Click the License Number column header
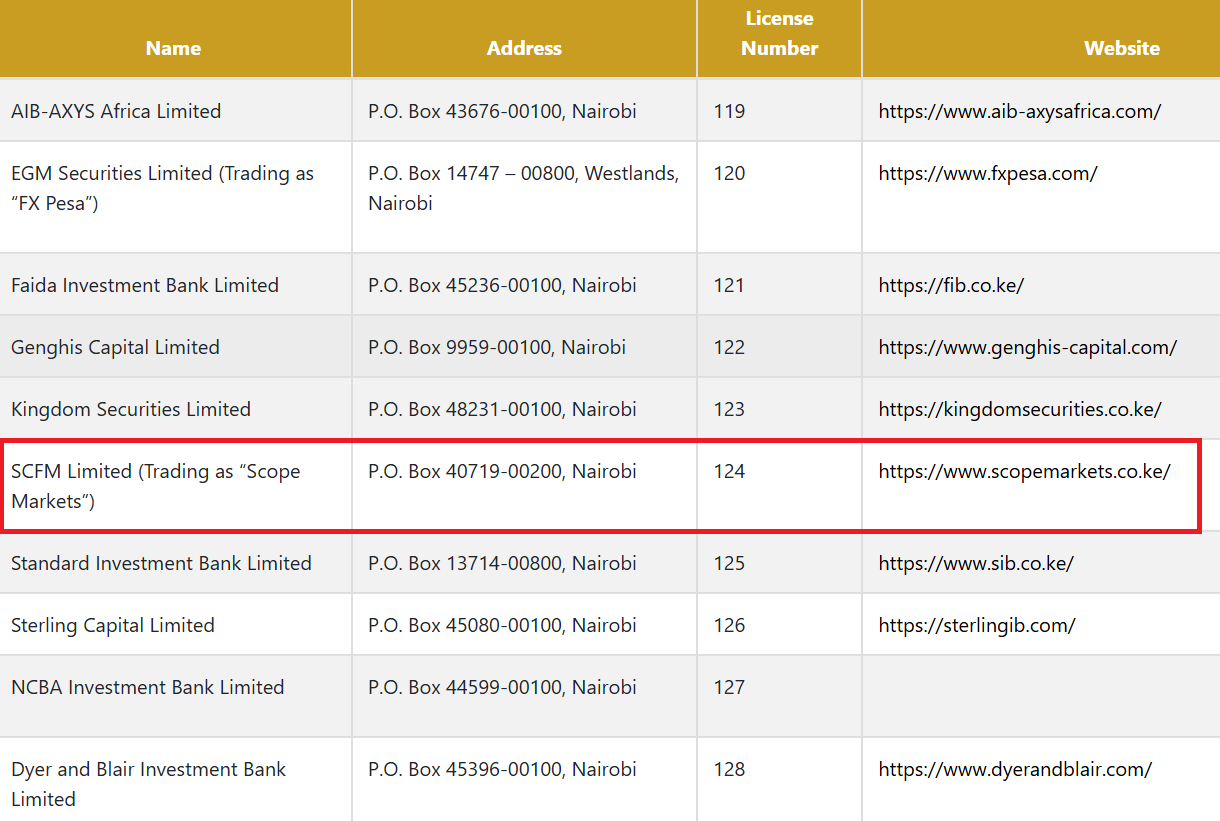The image size is (1220, 821). click(x=779, y=34)
